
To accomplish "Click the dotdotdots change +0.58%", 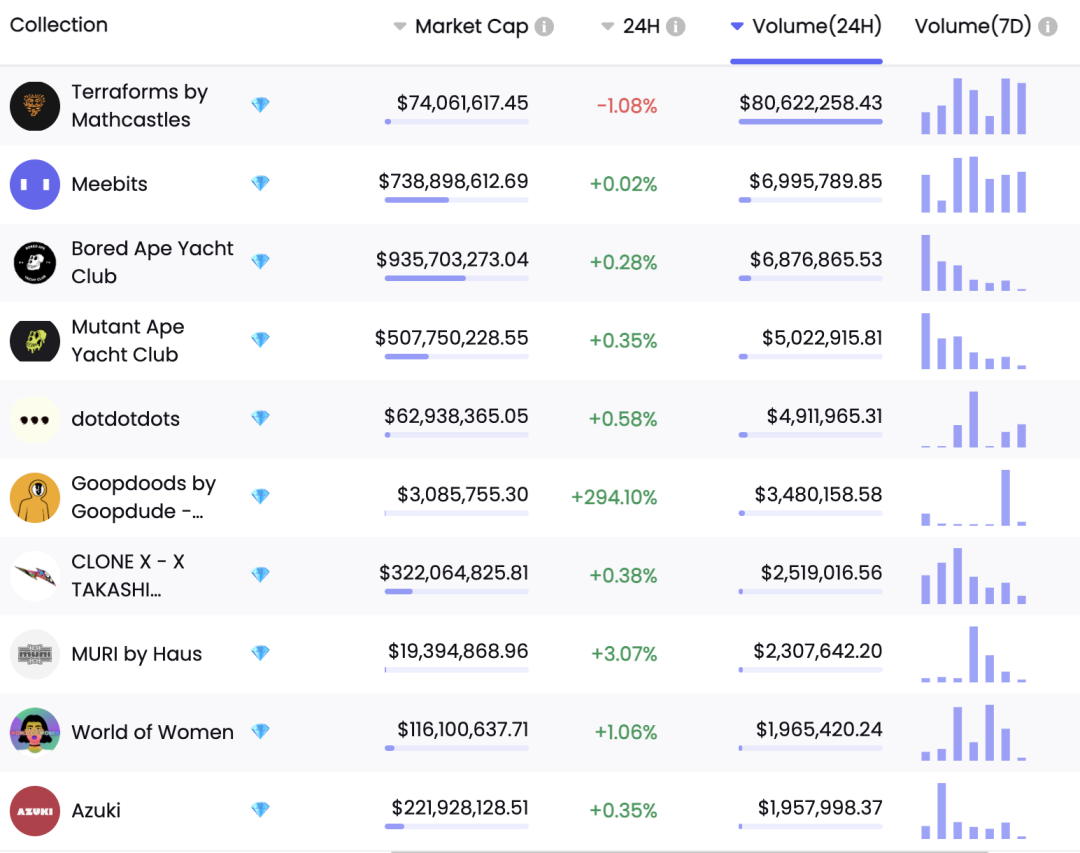I will coord(623,419).
